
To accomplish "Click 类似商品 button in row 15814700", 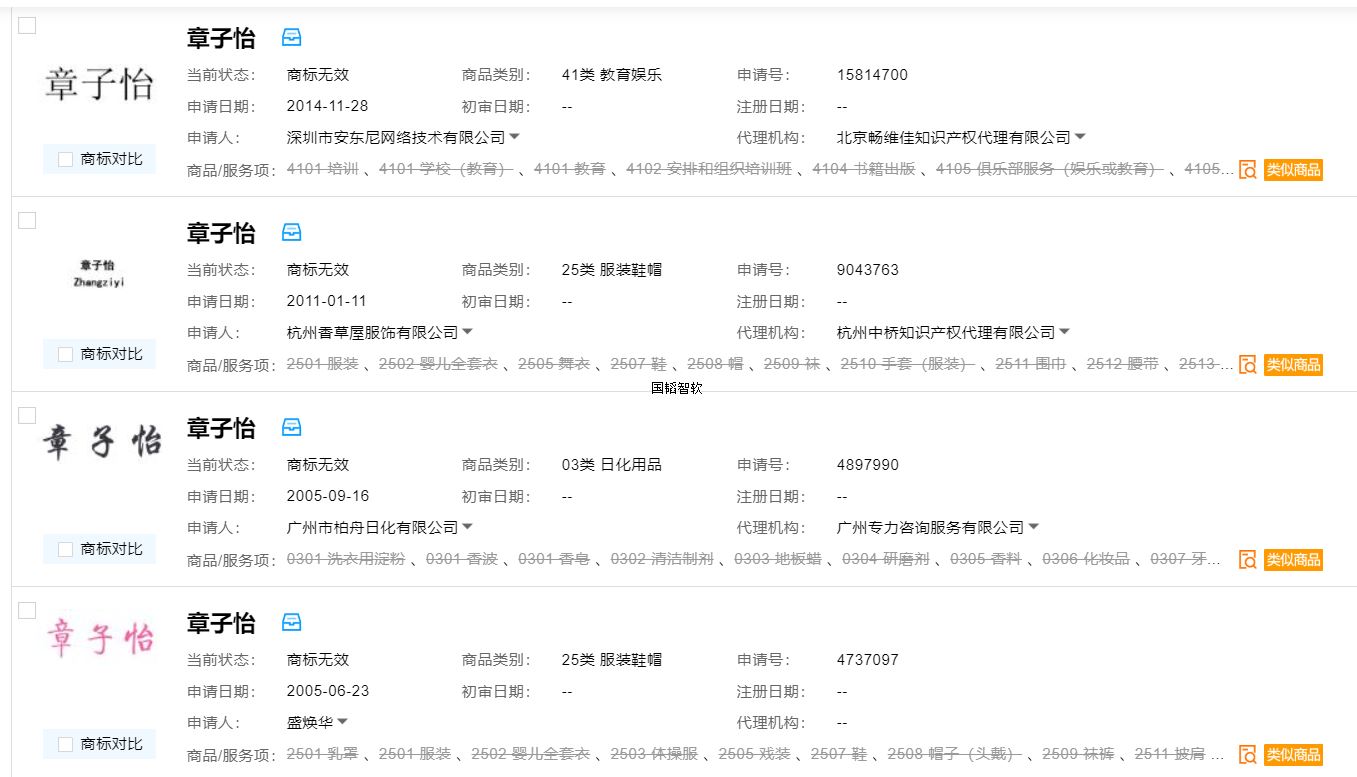I will click(1293, 170).
